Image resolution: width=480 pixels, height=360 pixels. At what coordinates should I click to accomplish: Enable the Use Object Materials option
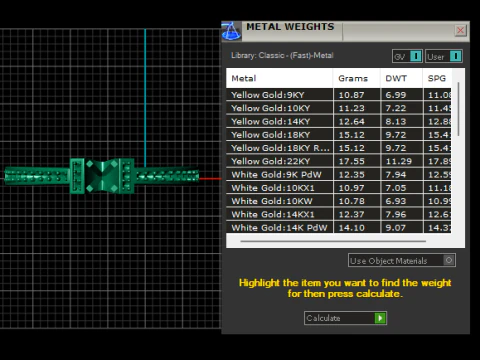(x=402, y=260)
